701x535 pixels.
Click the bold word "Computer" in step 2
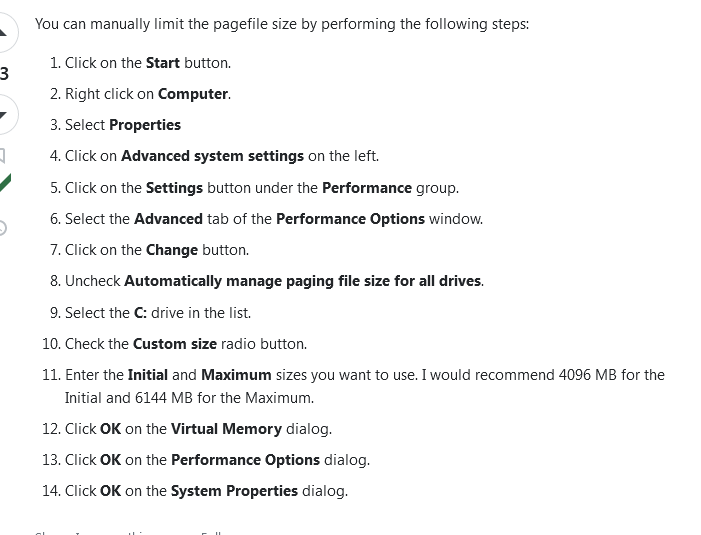tap(193, 94)
